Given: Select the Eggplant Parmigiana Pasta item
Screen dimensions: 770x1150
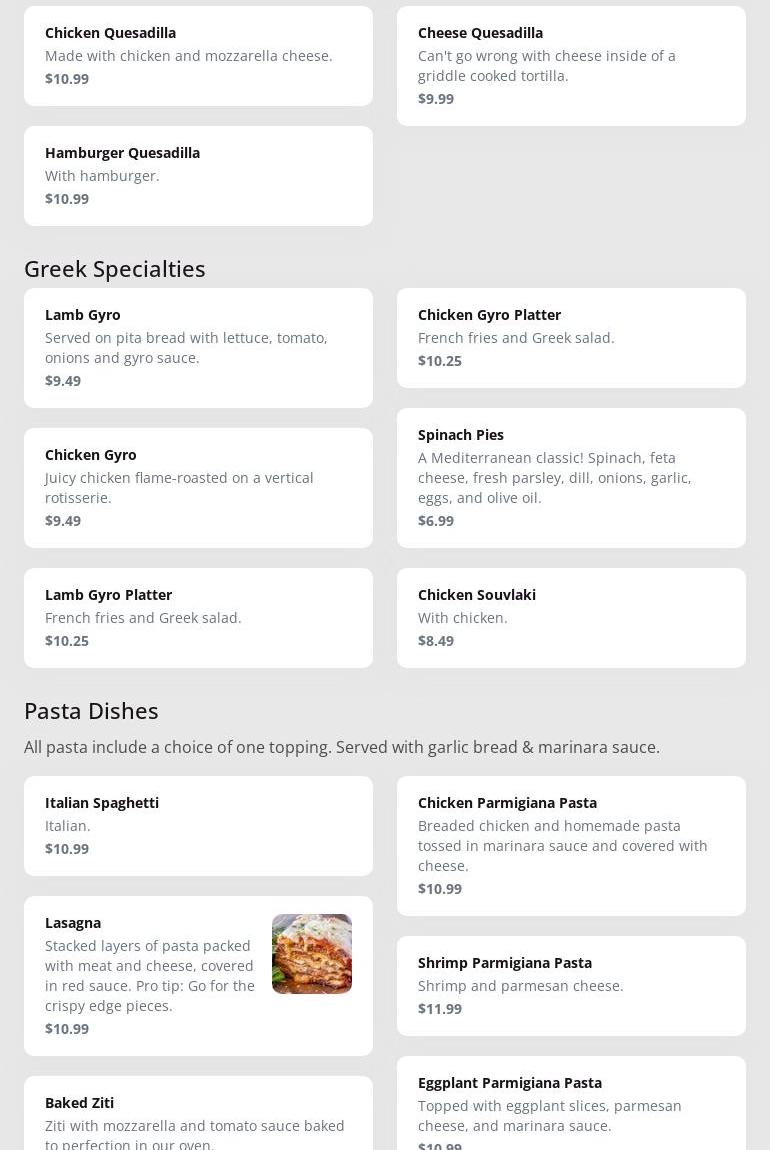Looking at the screenshot, I should pos(571,1104).
